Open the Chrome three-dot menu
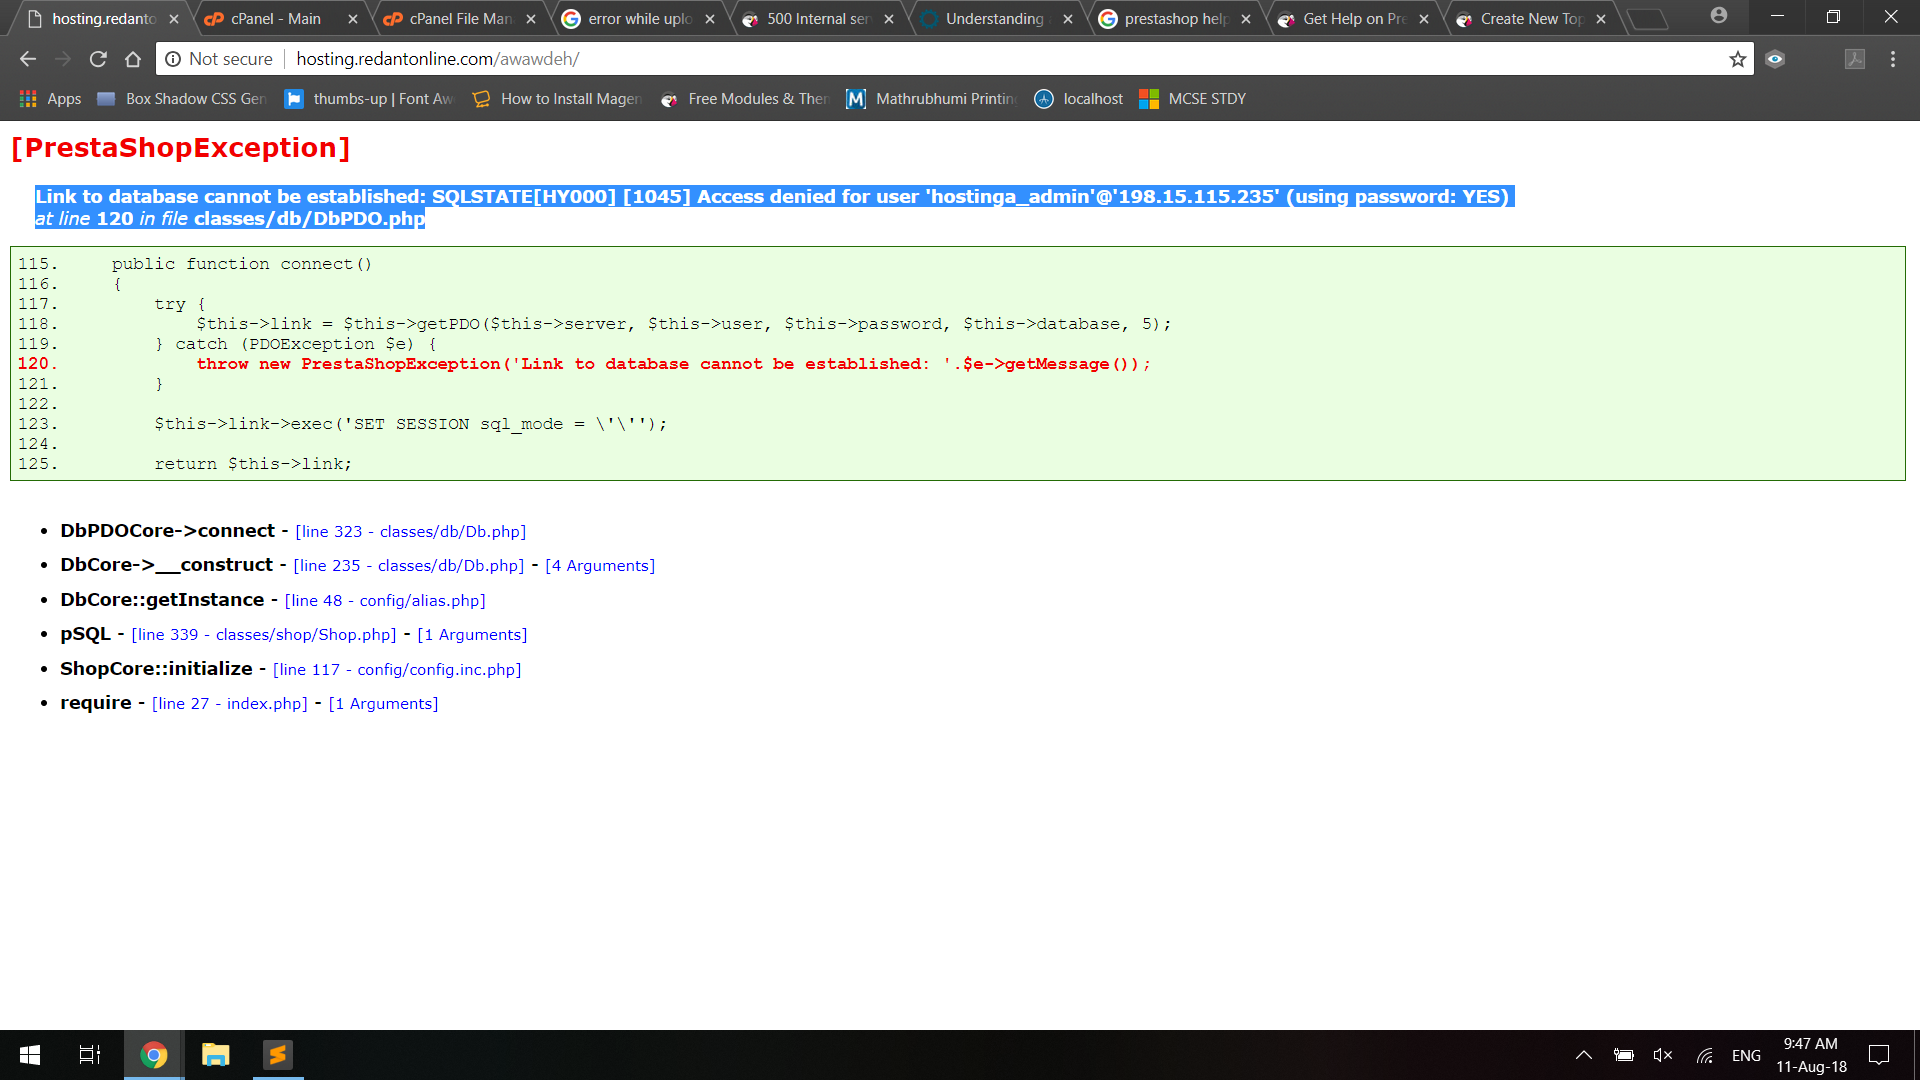Image resolution: width=1920 pixels, height=1080 pixels. point(1893,59)
